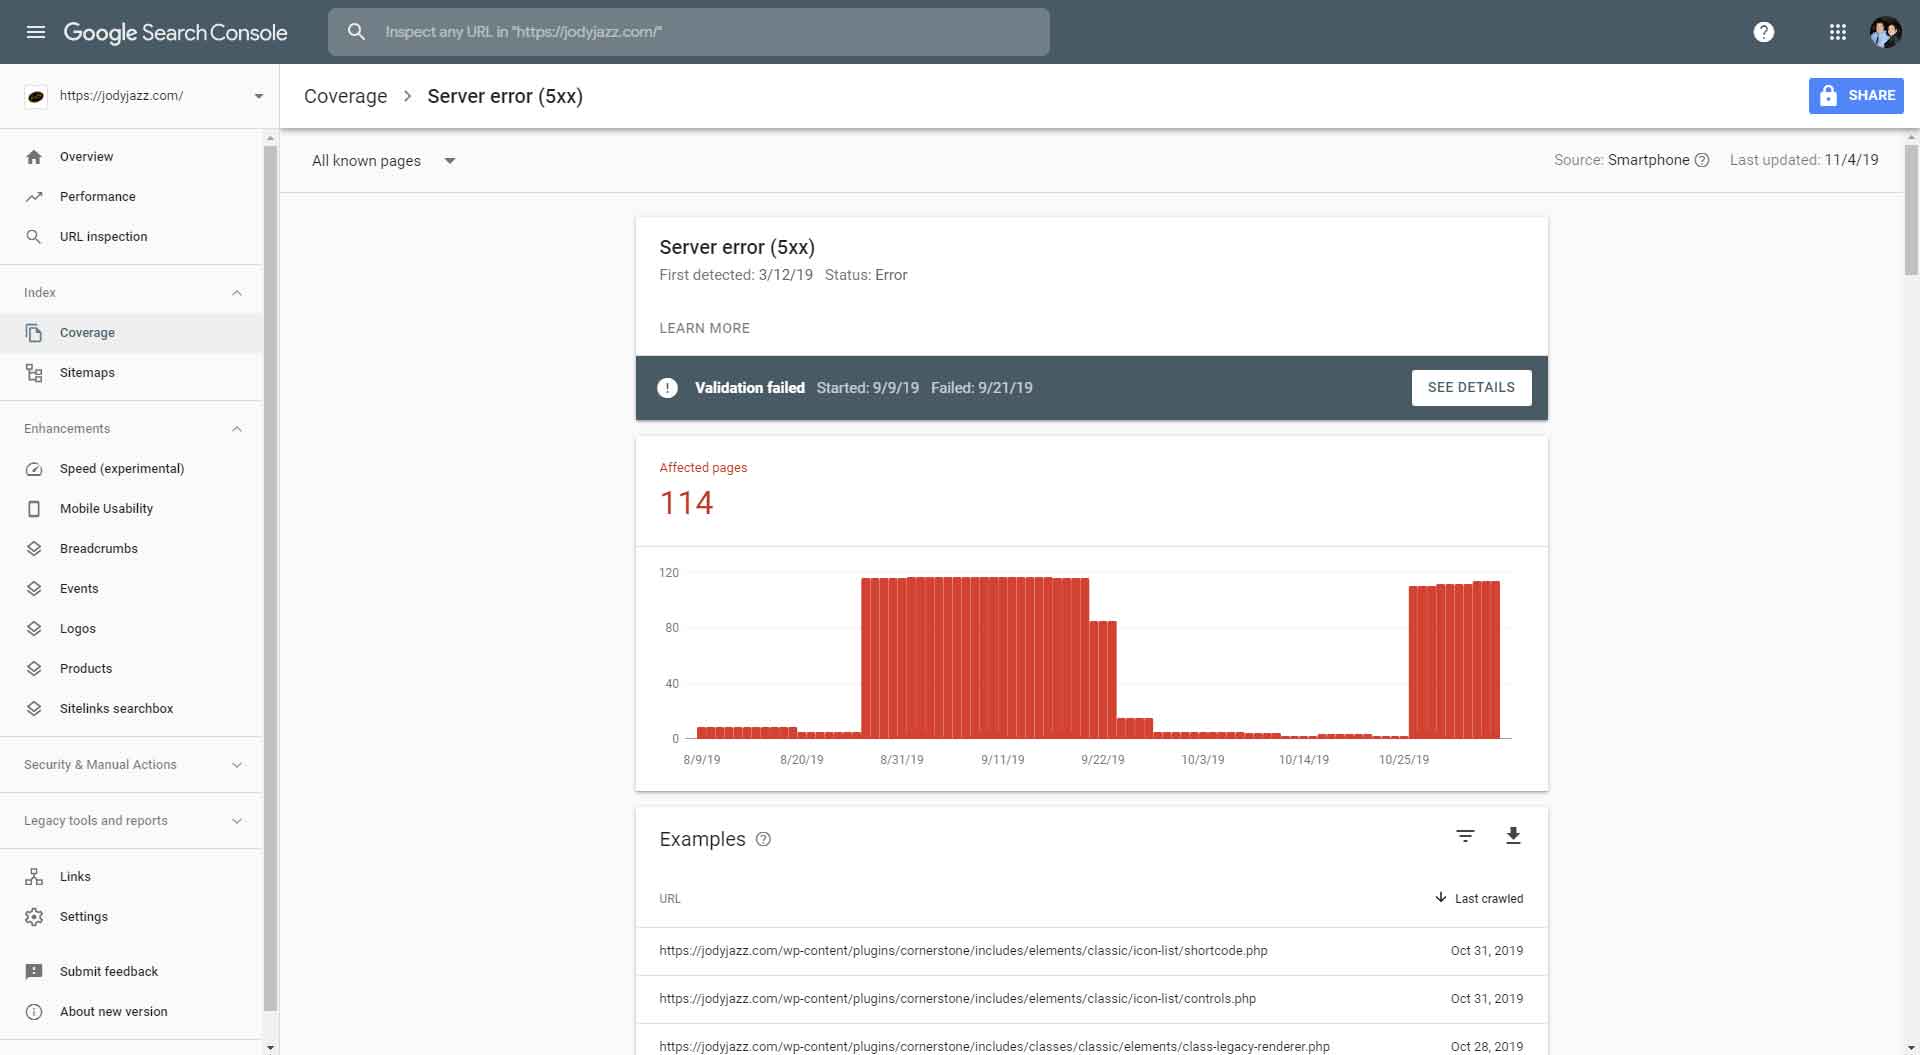This screenshot has width=1920, height=1055.
Task: Click the Overview home icon
Action: tap(34, 157)
